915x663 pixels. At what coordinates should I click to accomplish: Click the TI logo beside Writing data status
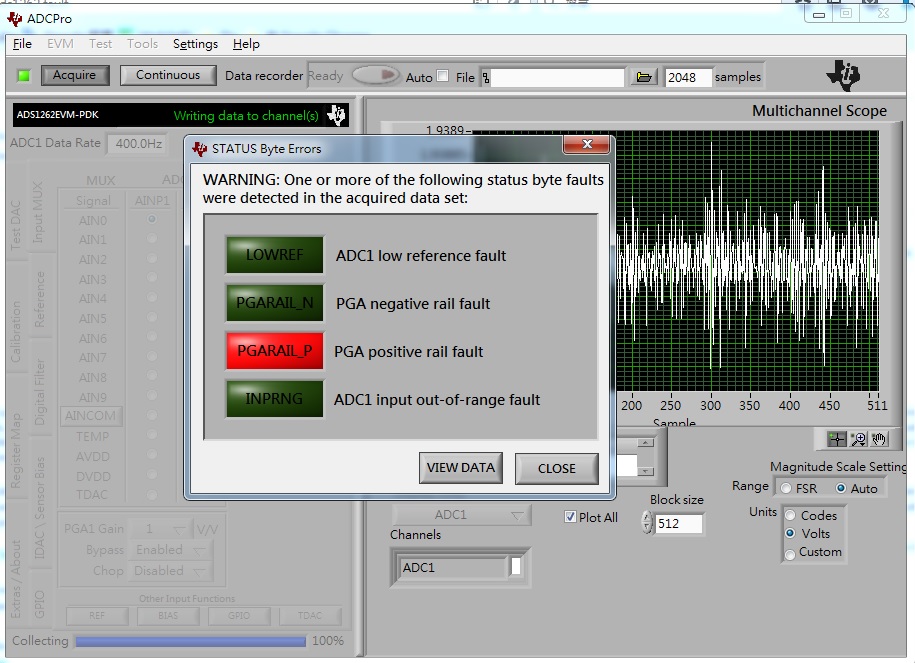point(336,115)
